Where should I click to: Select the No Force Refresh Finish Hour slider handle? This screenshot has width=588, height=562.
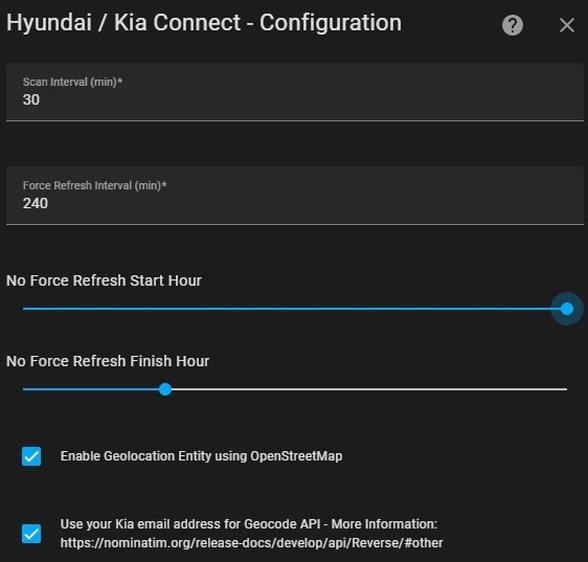165,389
